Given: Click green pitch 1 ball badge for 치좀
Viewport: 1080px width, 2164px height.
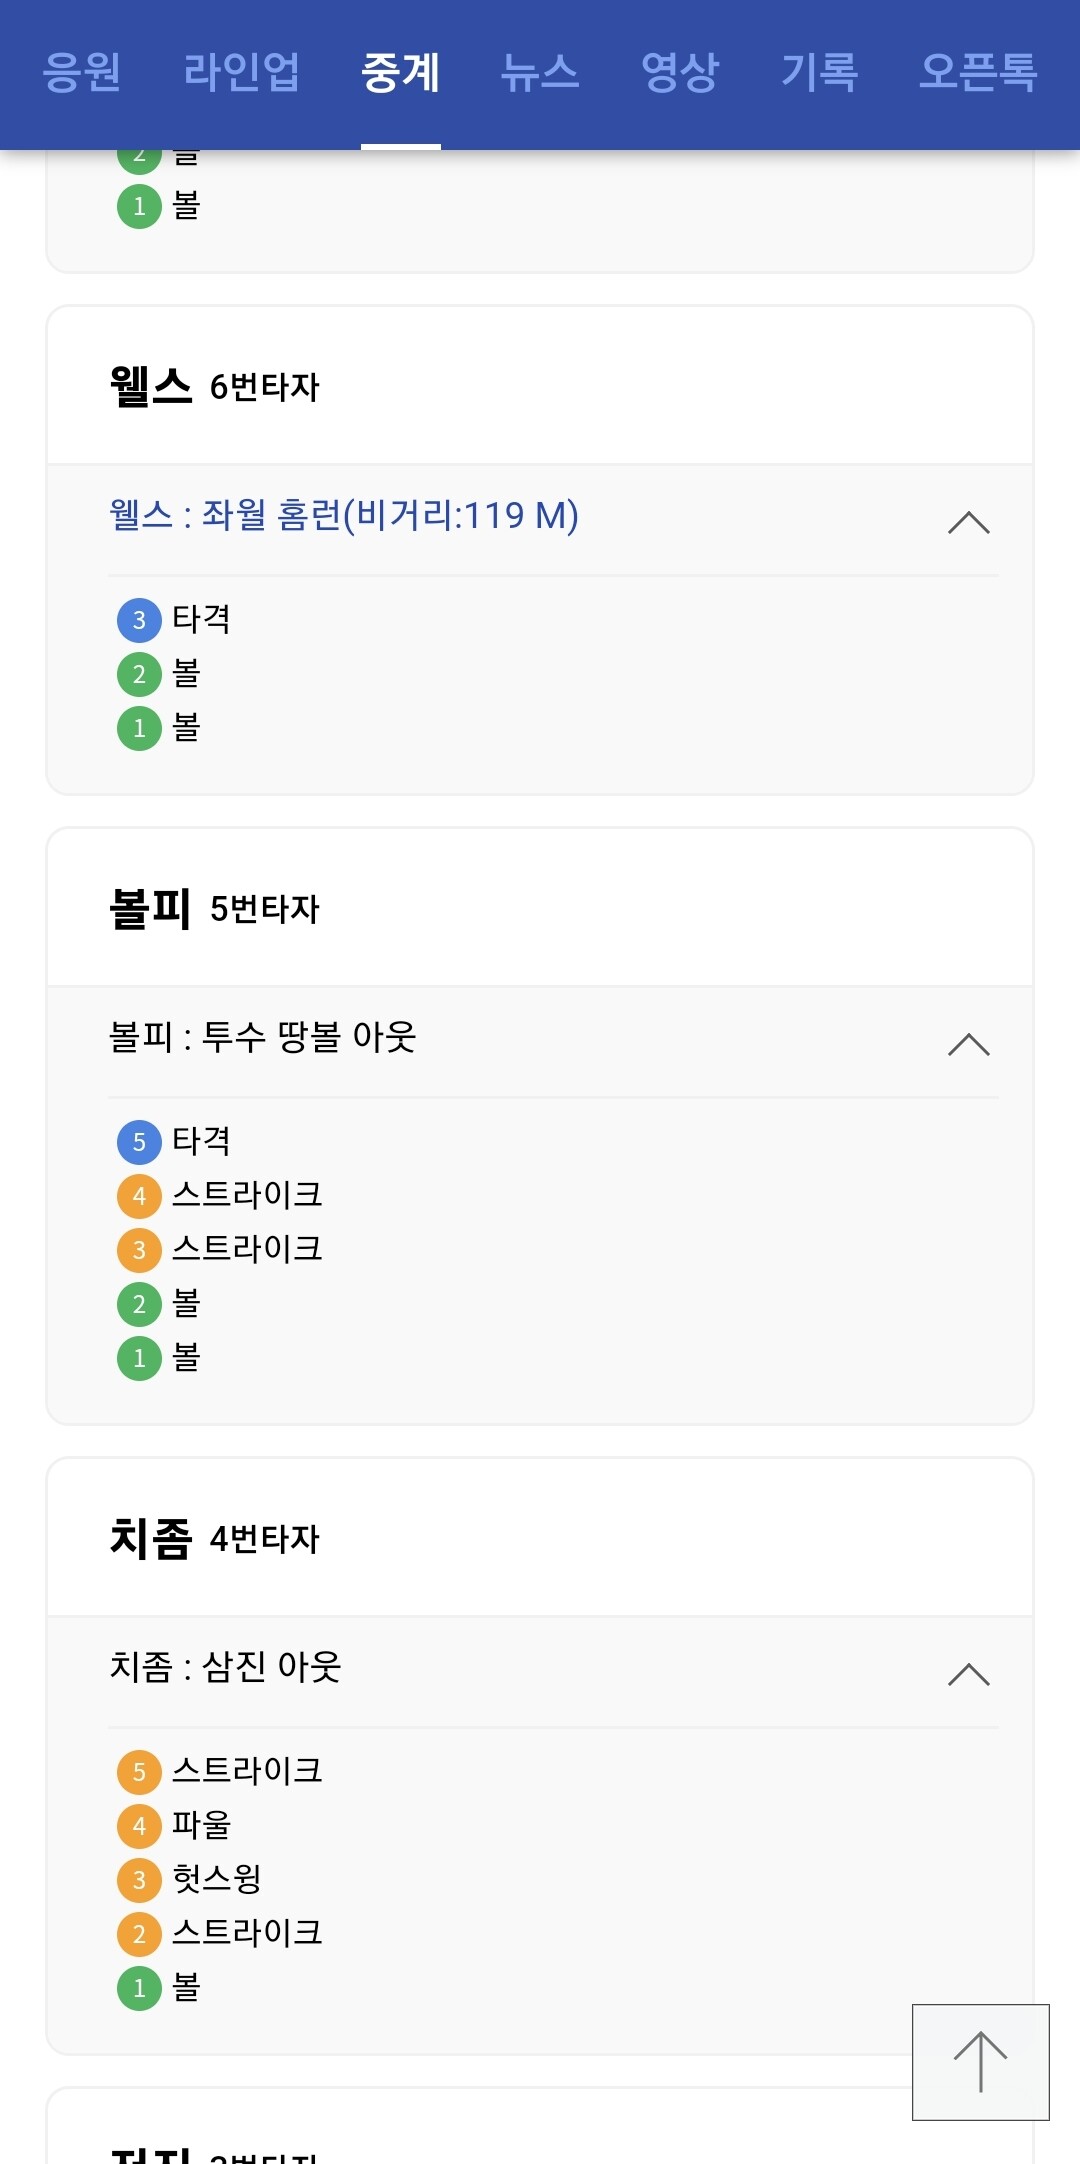Looking at the screenshot, I should click(x=139, y=1988).
